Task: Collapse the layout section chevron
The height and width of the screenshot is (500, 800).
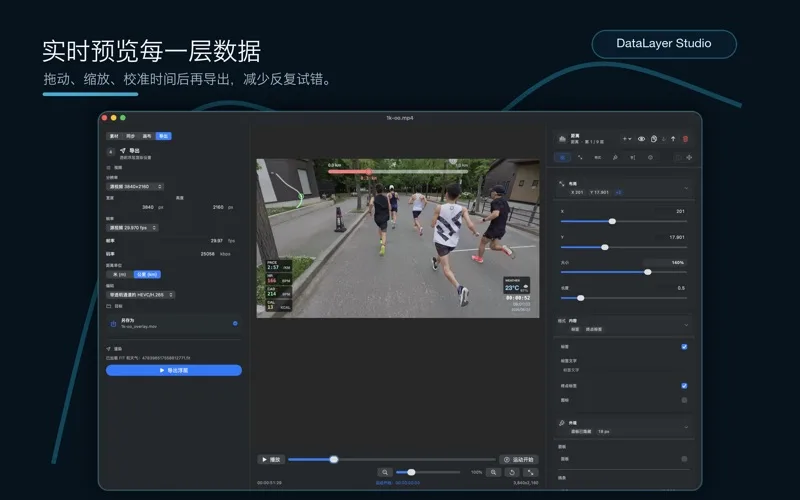Action: [686, 188]
